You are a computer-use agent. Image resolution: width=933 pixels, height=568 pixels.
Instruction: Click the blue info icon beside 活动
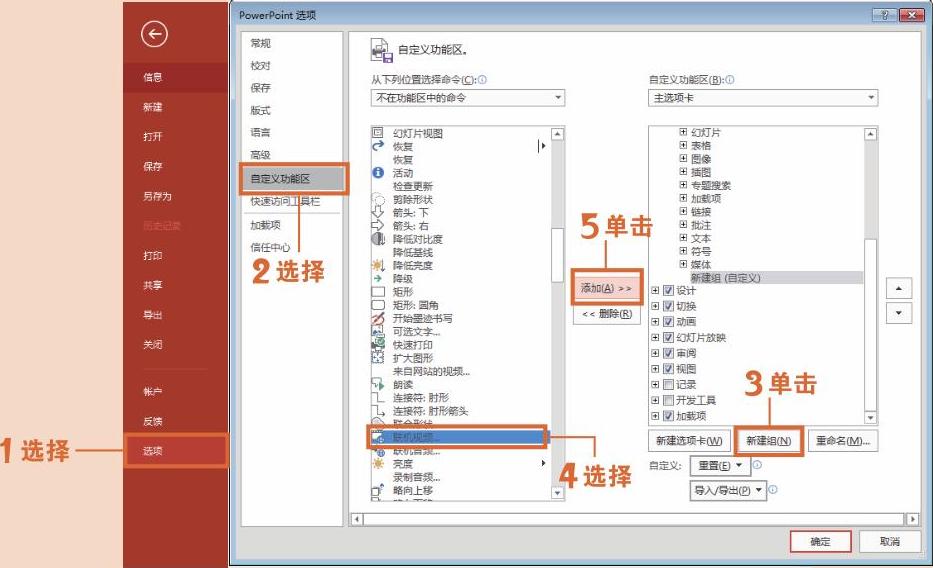click(378, 172)
